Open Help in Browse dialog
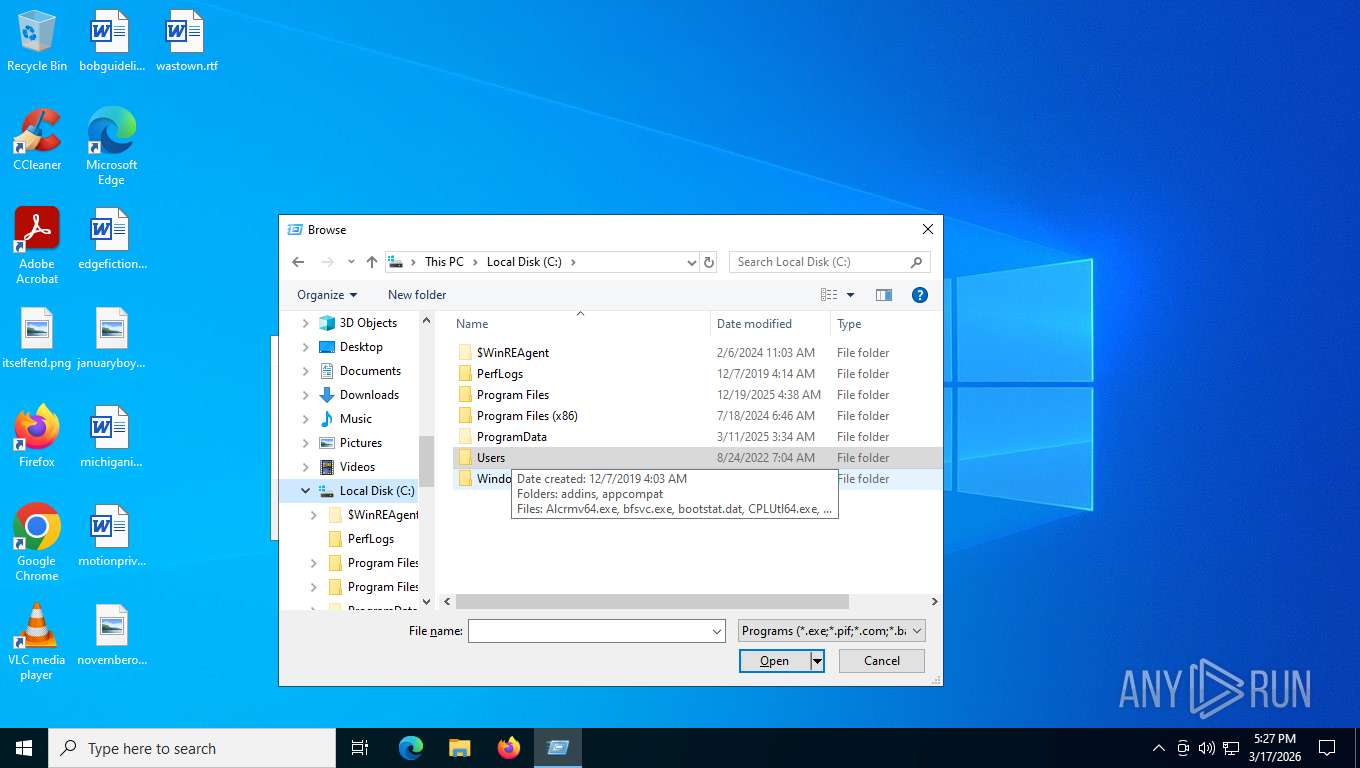 [920, 295]
